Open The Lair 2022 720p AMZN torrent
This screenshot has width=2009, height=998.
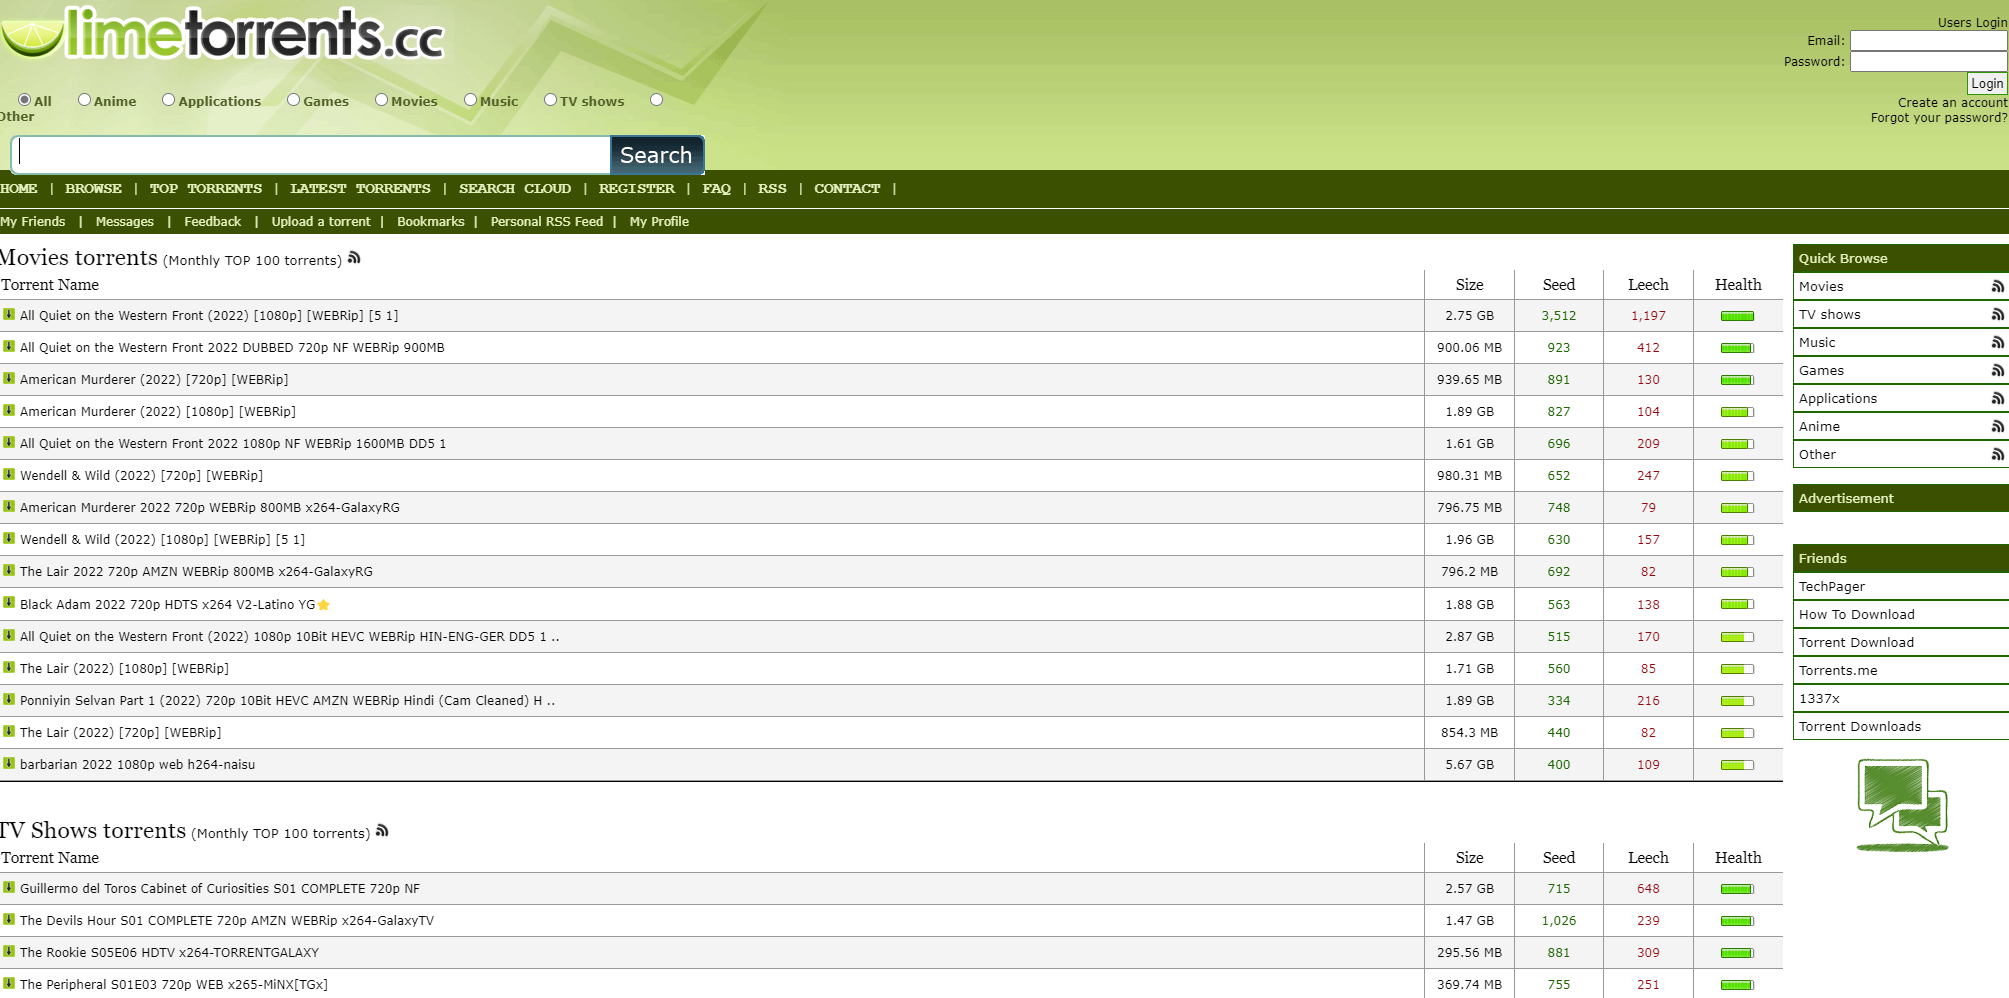pyautogui.click(x=196, y=571)
